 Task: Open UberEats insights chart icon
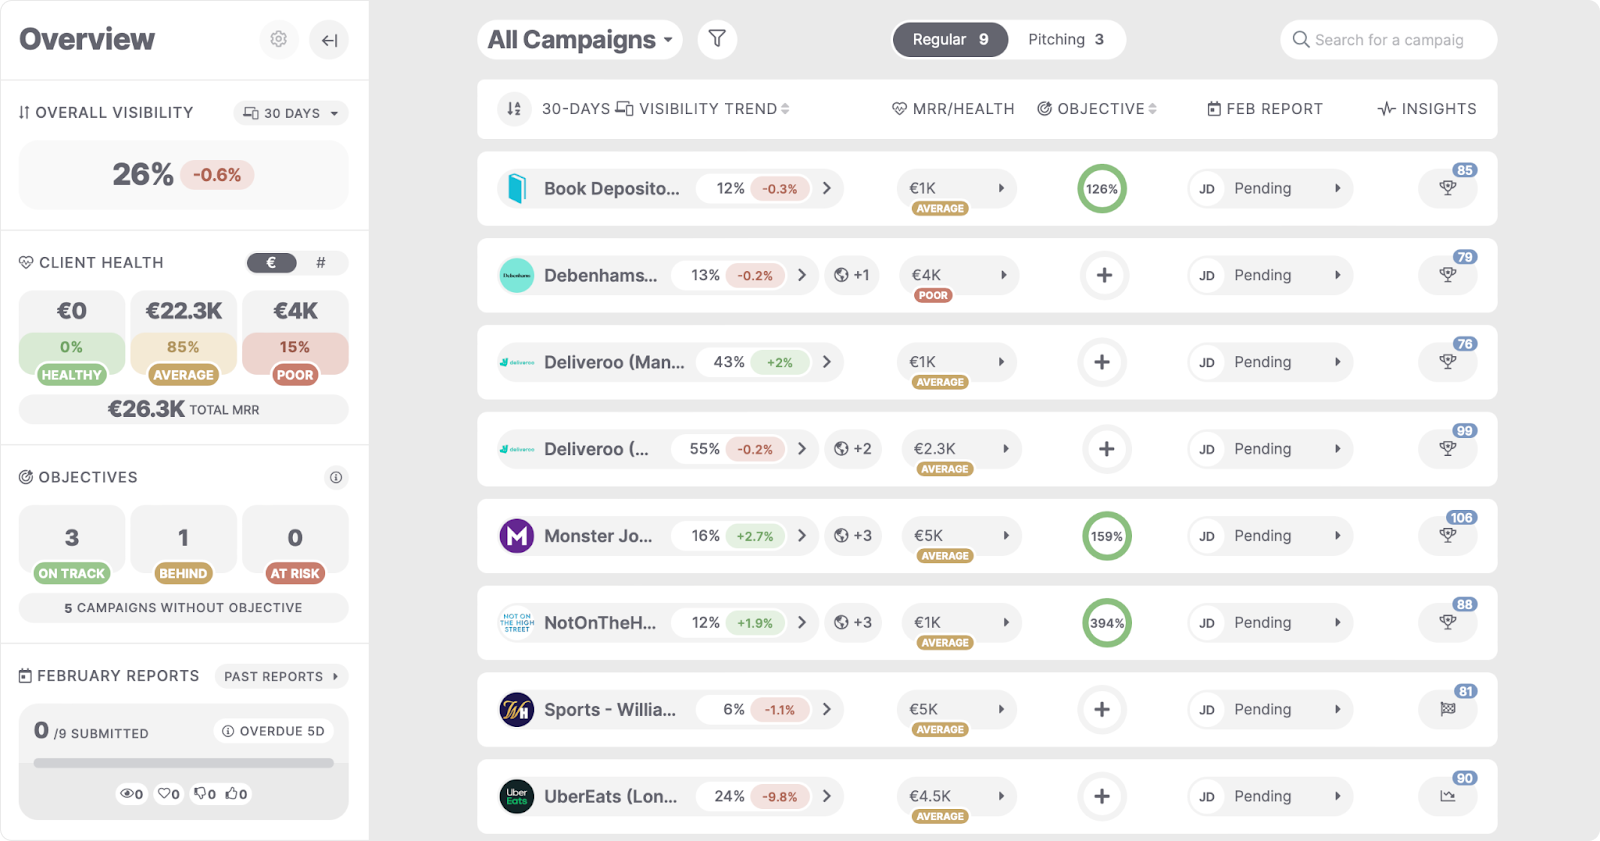pyautogui.click(x=1448, y=796)
